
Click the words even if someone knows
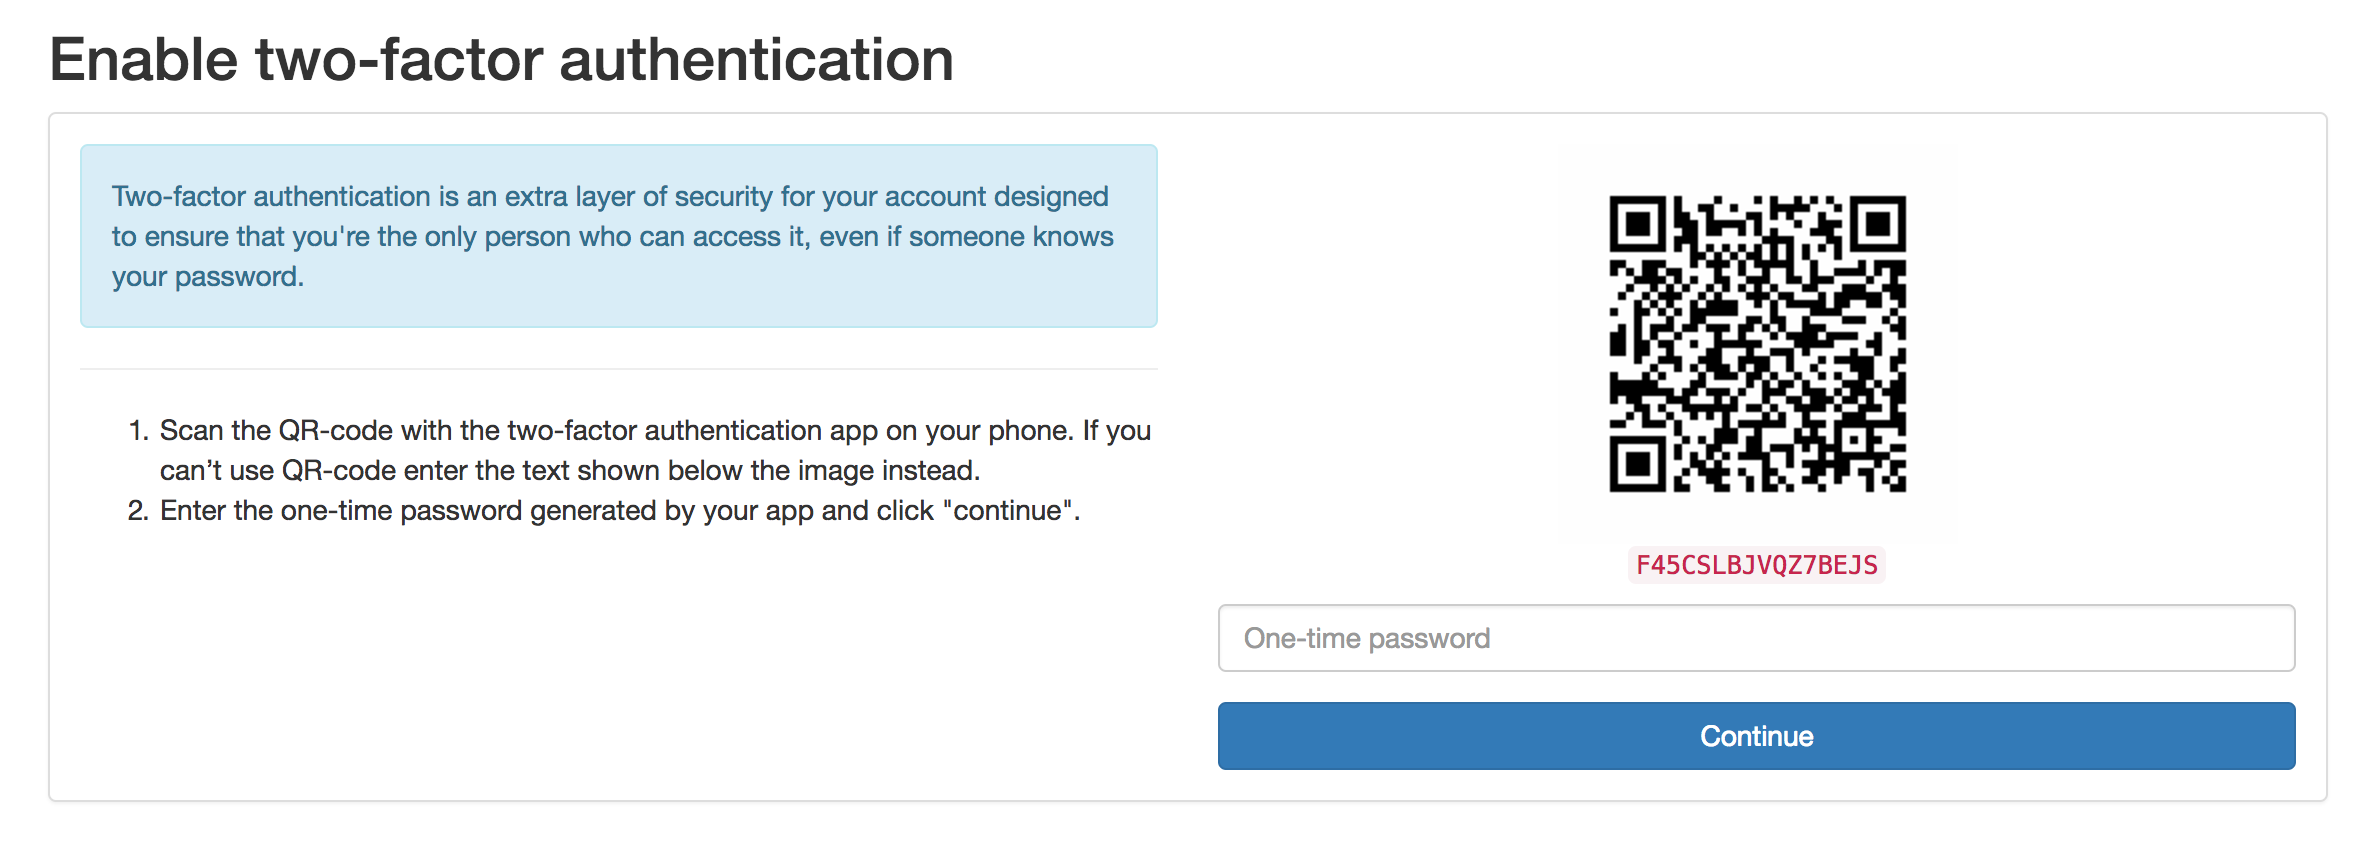966,237
